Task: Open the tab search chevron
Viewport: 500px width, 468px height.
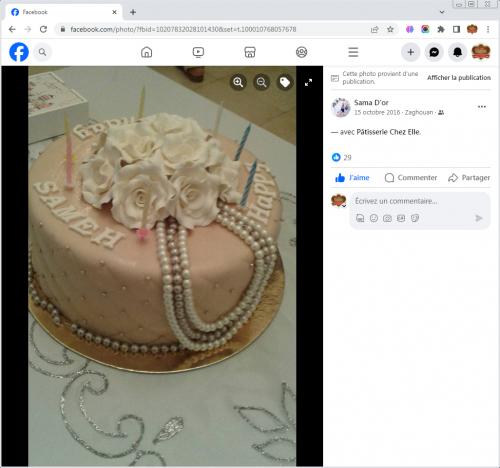Action: click(442, 12)
